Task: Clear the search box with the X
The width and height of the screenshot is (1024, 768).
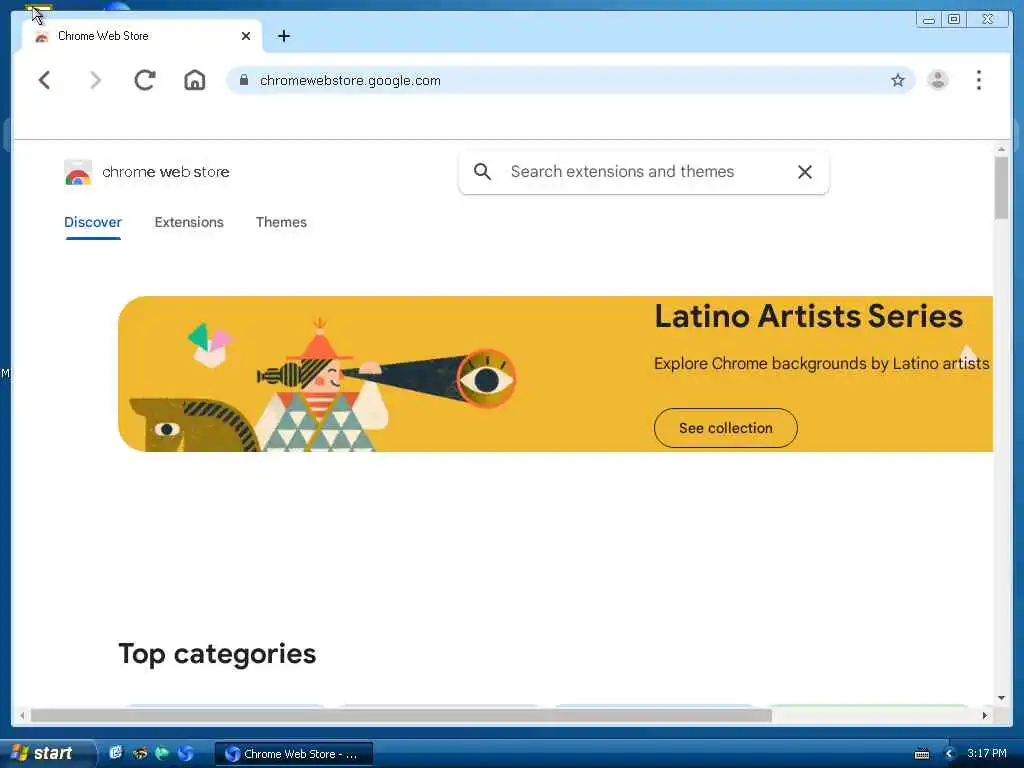Action: 805,172
